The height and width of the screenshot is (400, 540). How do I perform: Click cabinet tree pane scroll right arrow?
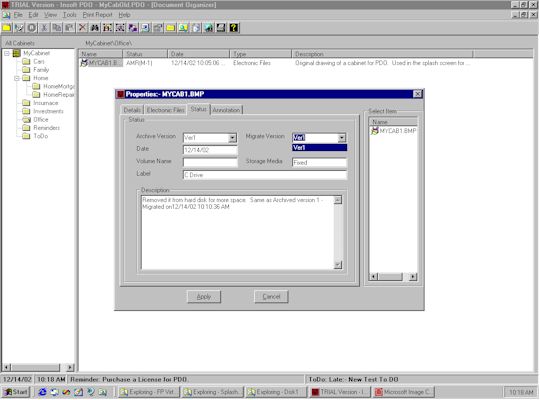tap(70, 367)
